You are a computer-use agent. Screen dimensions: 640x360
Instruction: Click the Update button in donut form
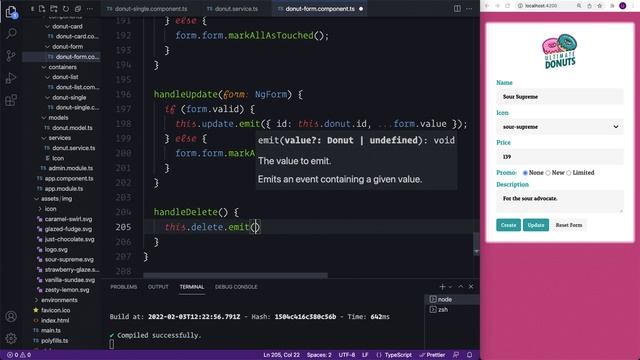click(x=536, y=225)
